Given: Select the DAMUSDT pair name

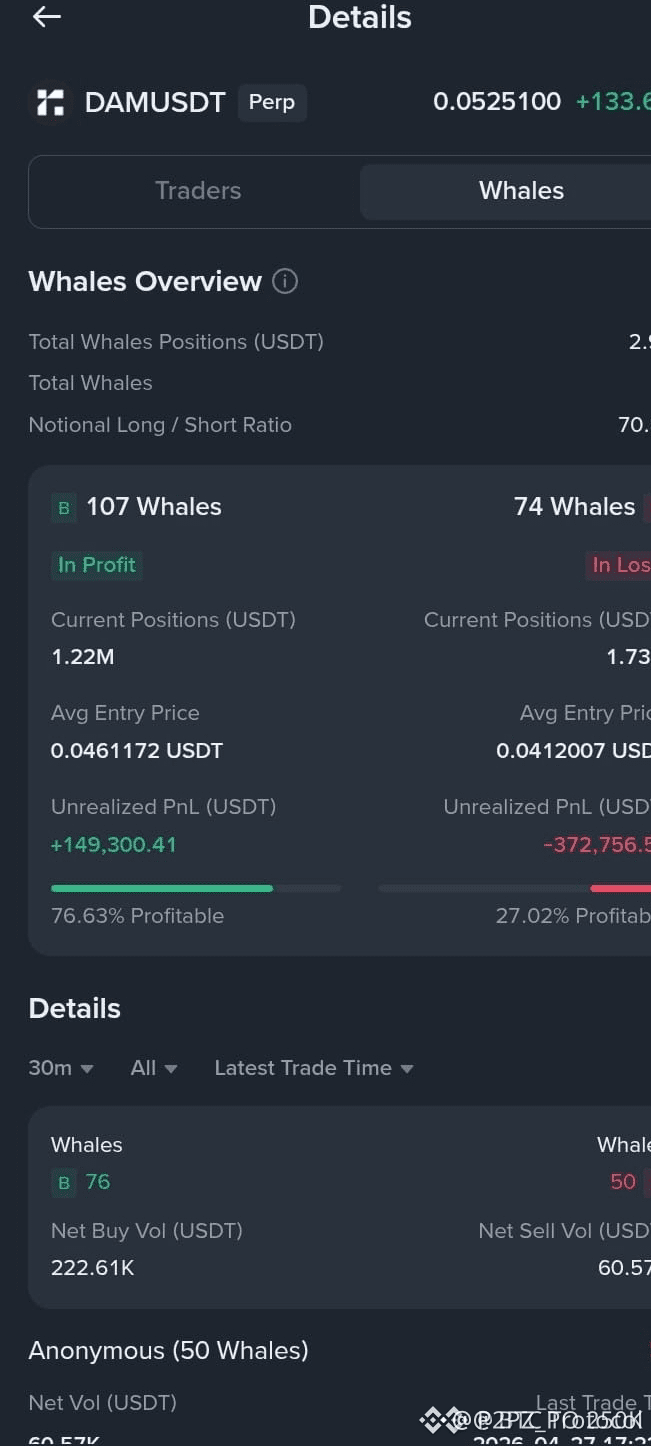Looking at the screenshot, I should [x=155, y=102].
